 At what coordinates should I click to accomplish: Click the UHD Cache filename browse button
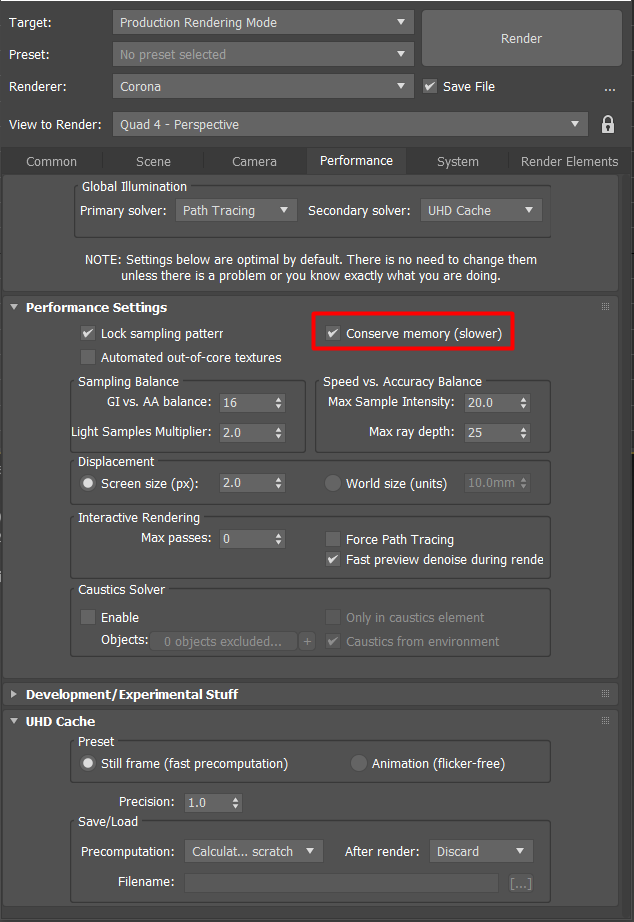[520, 883]
